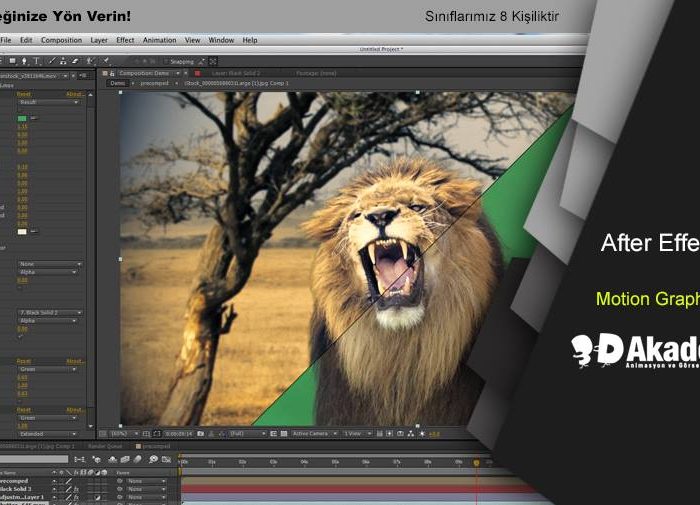This screenshot has width=700, height=505.
Task: Toggle adjustment layer switch on Adjustm..Layer 1
Action: click(x=97, y=497)
